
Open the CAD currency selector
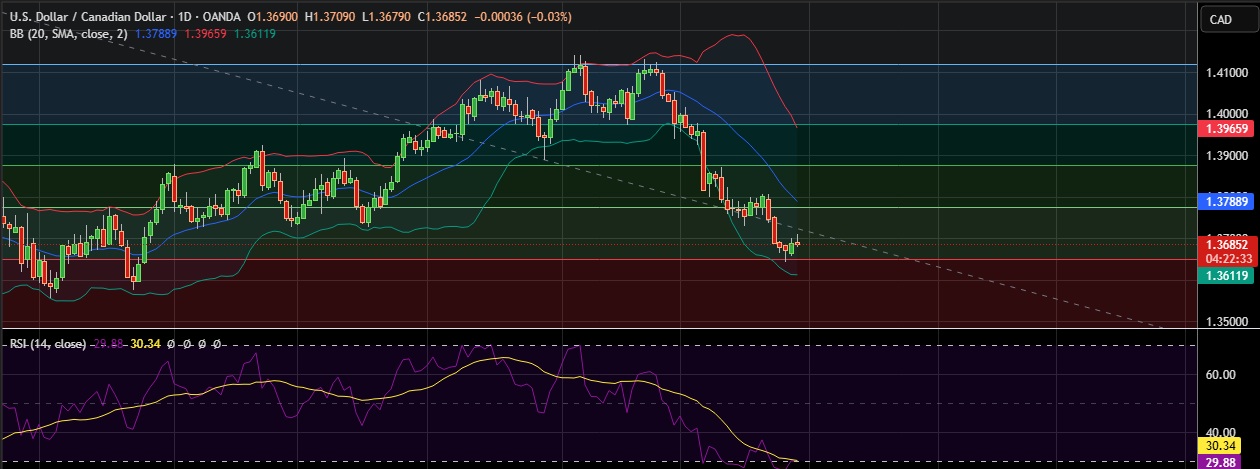(x=1221, y=19)
